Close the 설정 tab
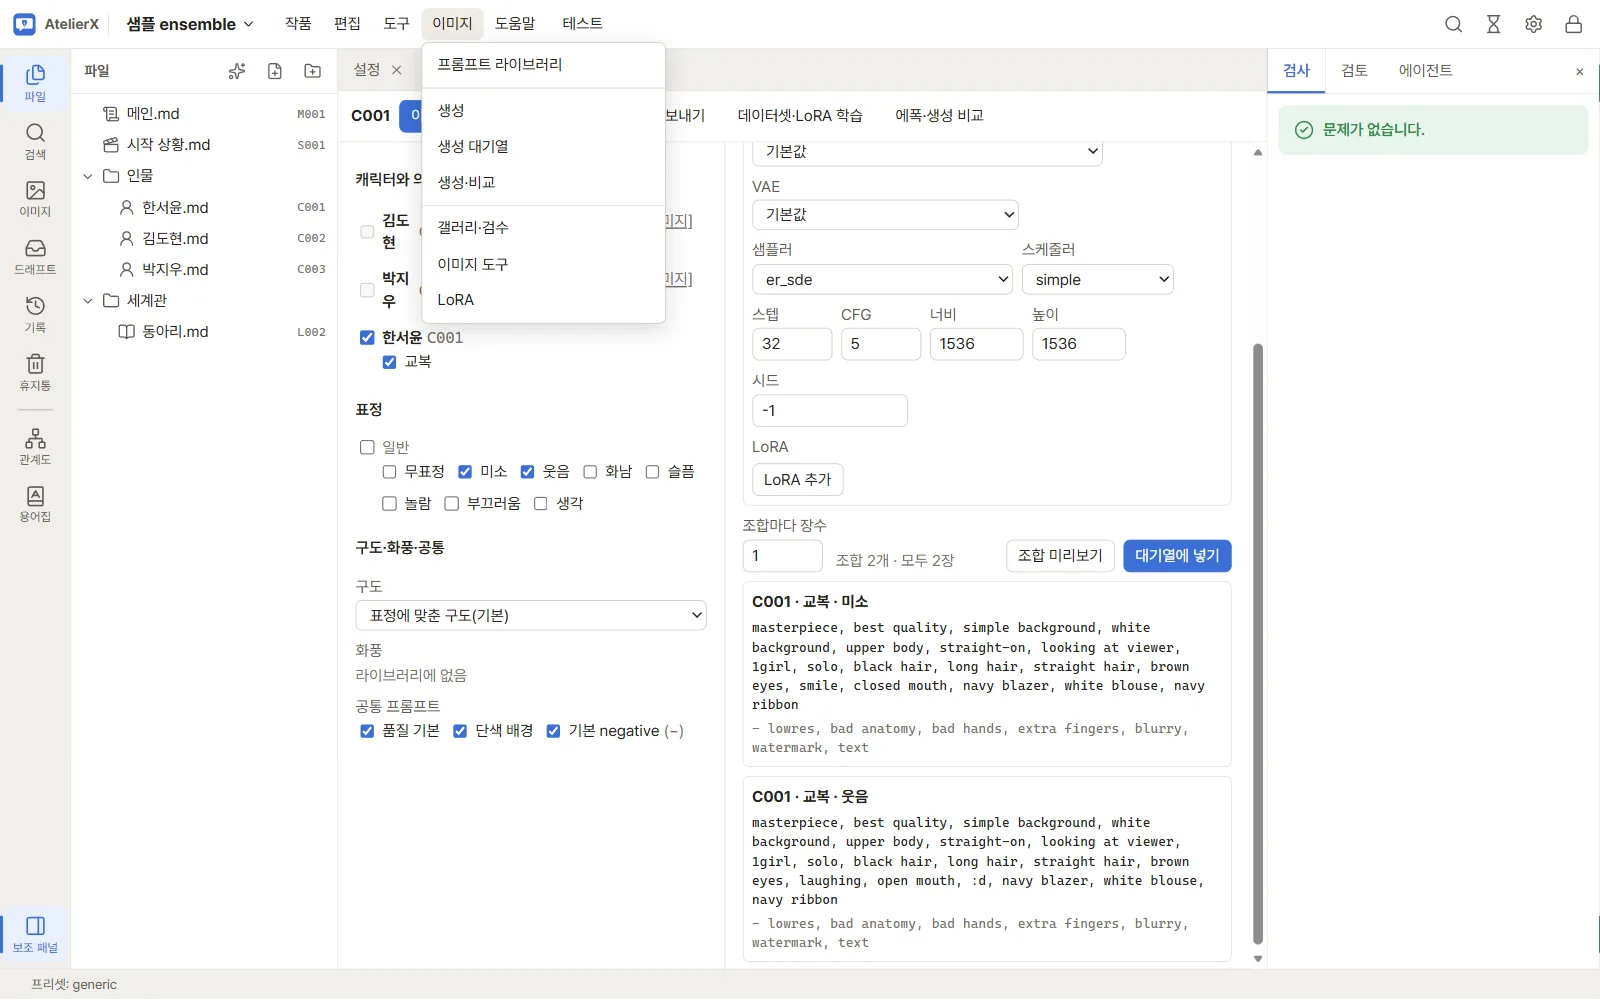The width and height of the screenshot is (1600, 1000). 397,70
